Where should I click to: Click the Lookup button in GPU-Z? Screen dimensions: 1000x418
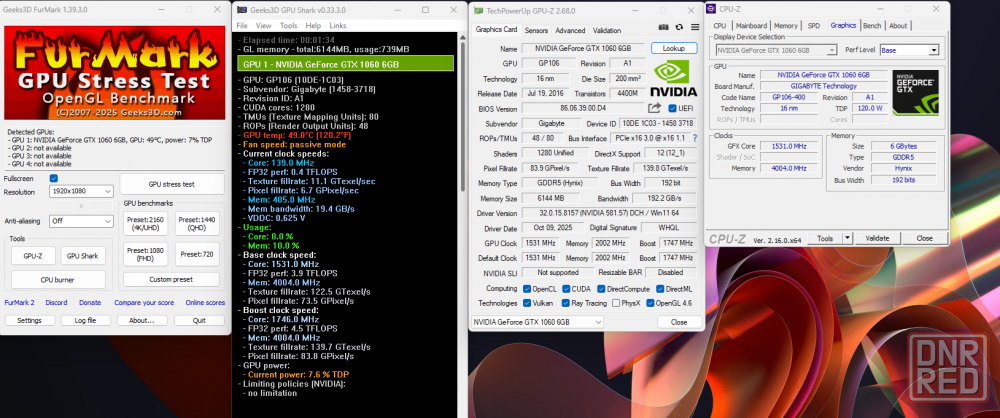tap(673, 48)
